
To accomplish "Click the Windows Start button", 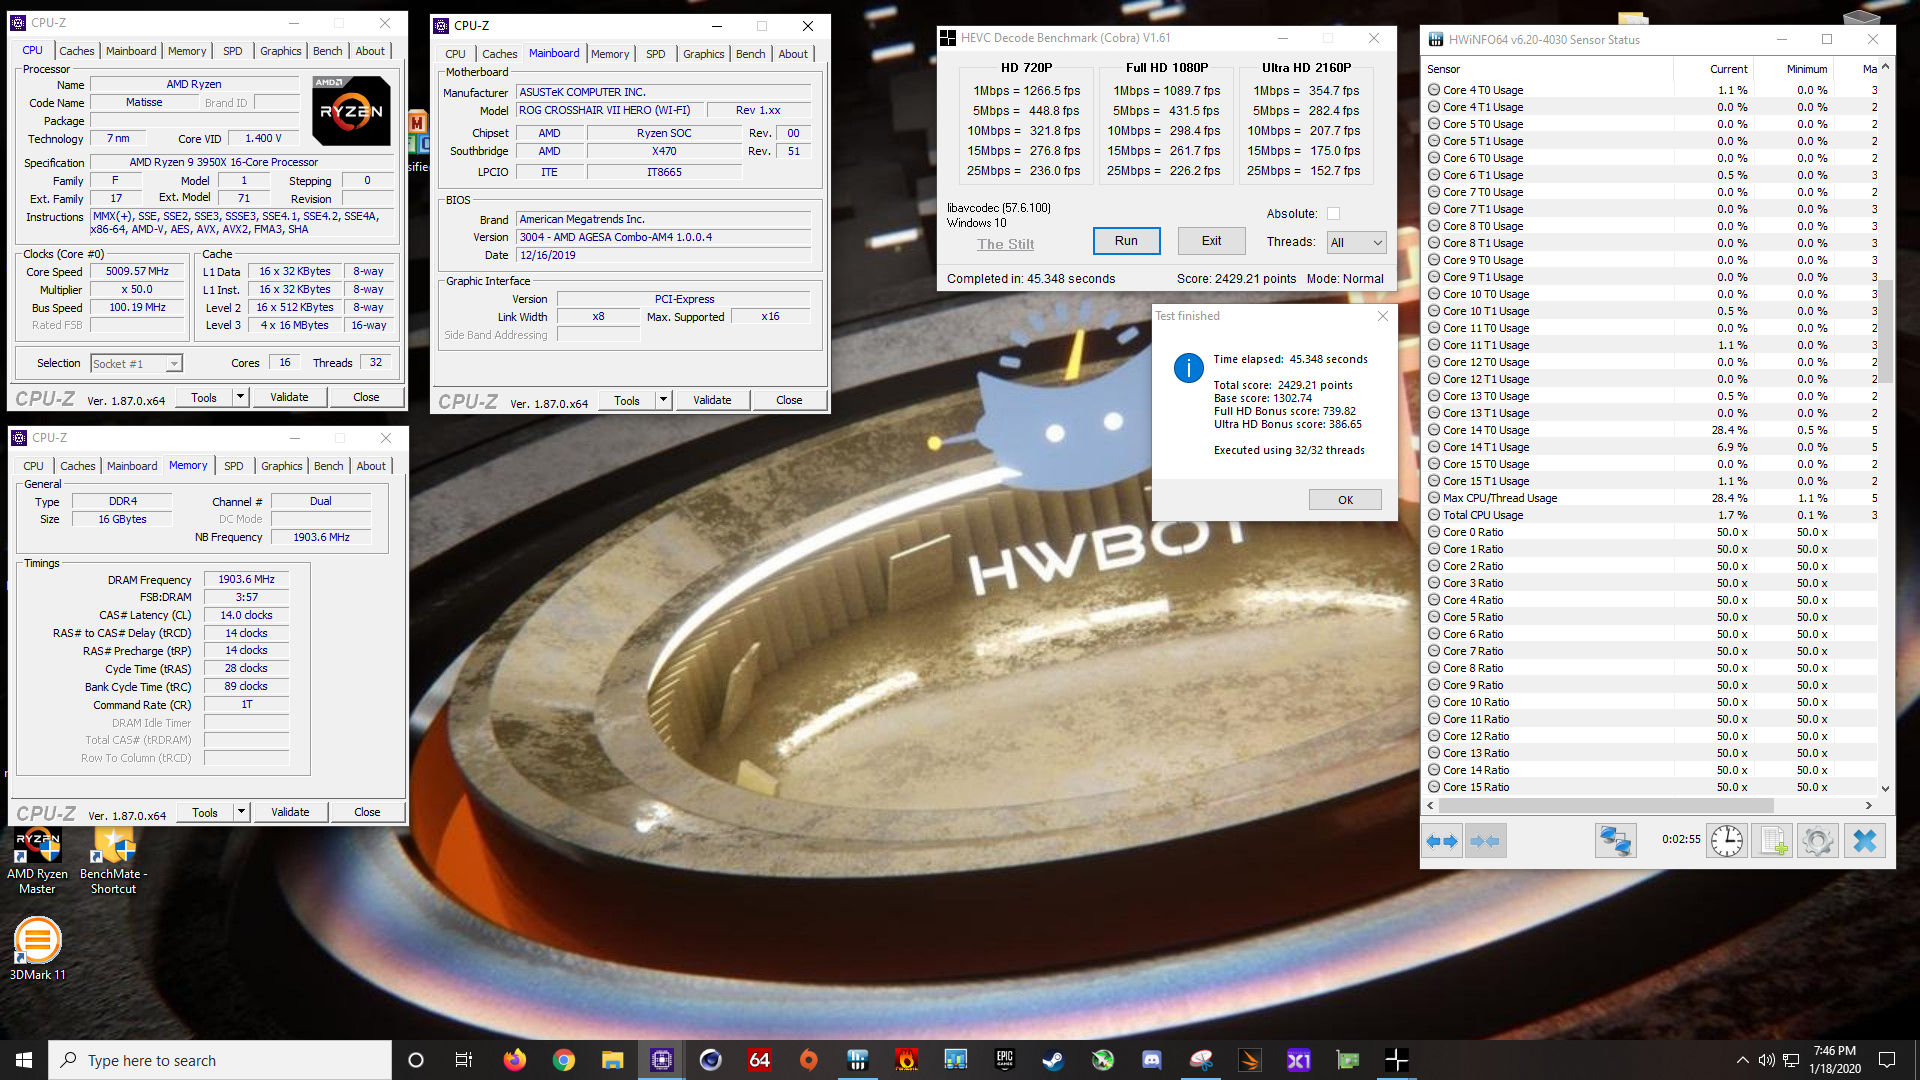I will pyautogui.click(x=24, y=1060).
